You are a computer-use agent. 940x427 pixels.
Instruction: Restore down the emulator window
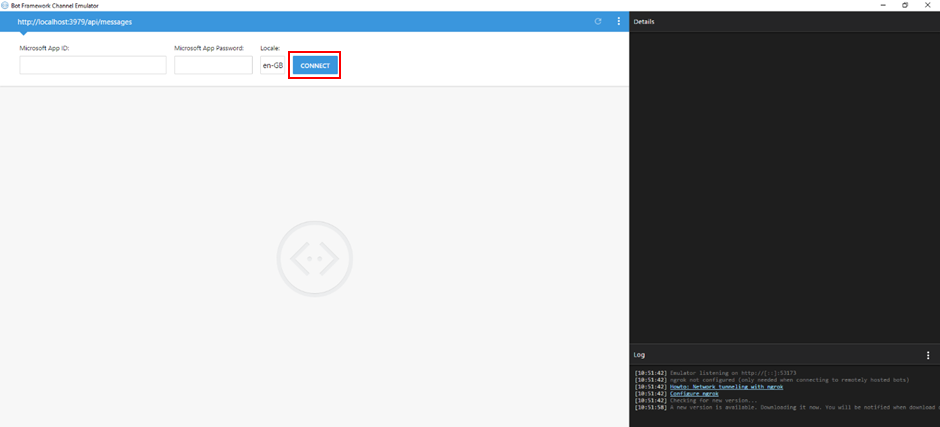coord(905,5)
